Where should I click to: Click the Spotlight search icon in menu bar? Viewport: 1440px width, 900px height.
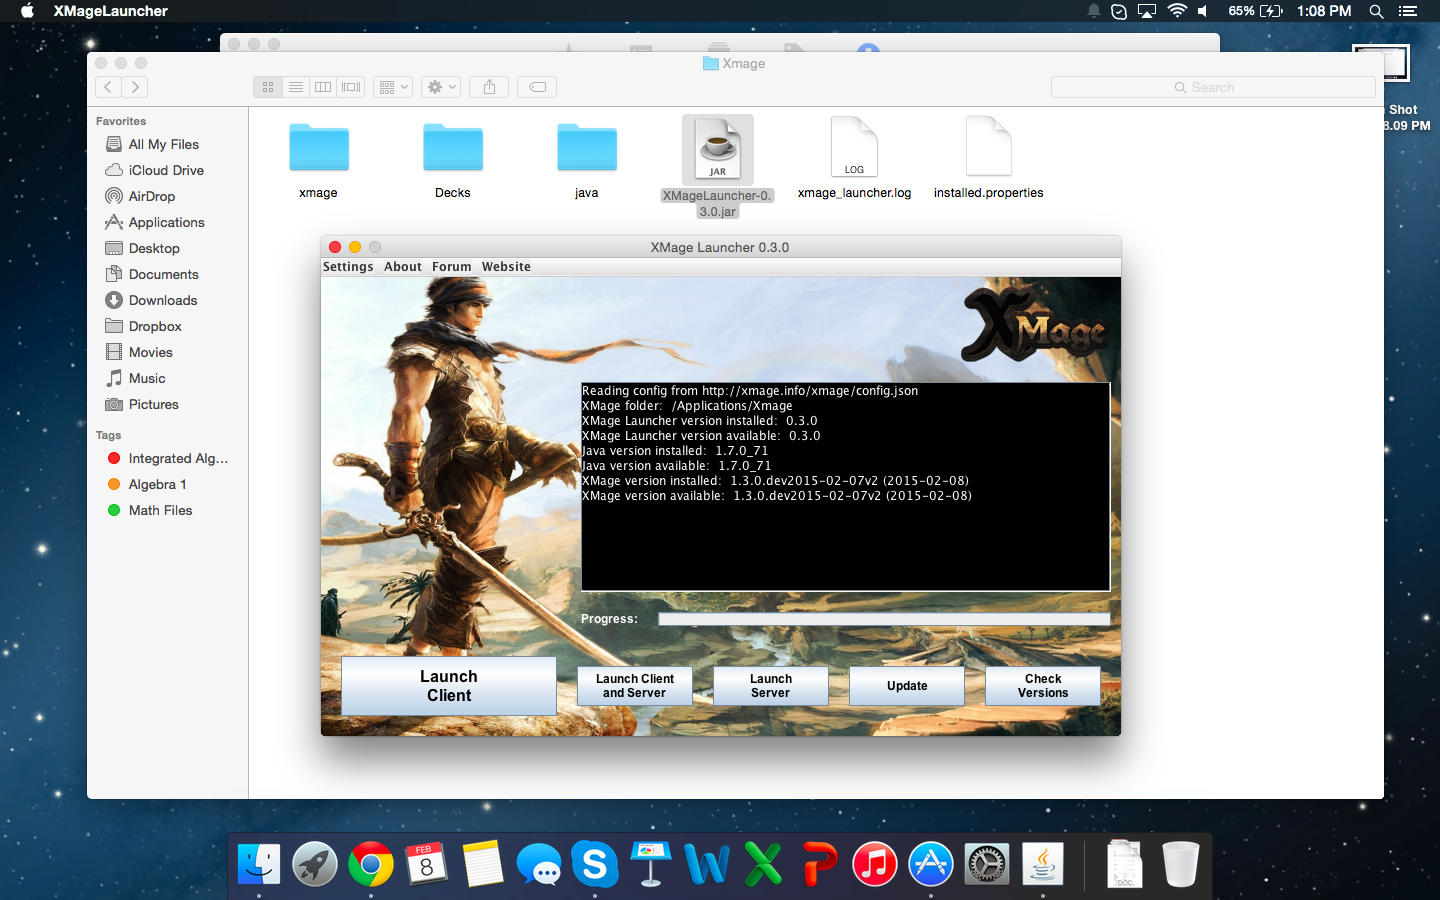(x=1377, y=11)
